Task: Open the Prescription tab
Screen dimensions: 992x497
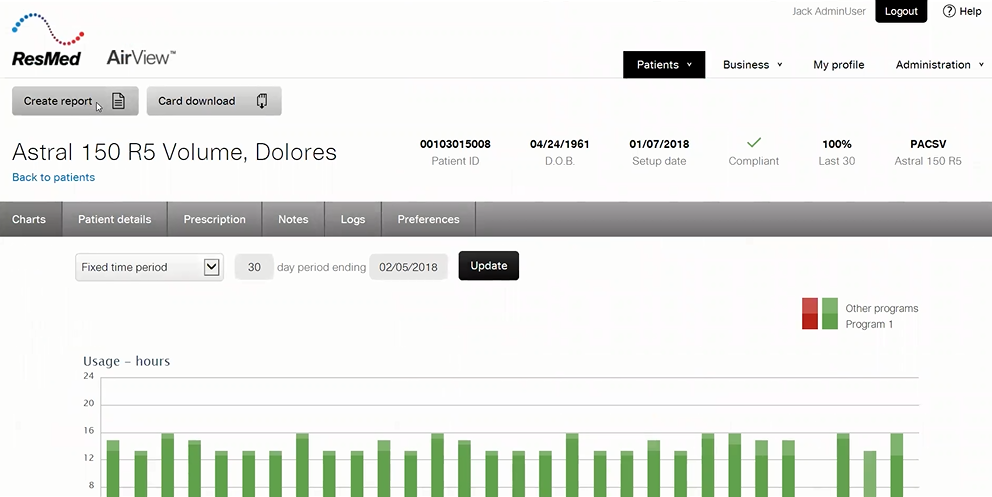Action: tap(214, 219)
